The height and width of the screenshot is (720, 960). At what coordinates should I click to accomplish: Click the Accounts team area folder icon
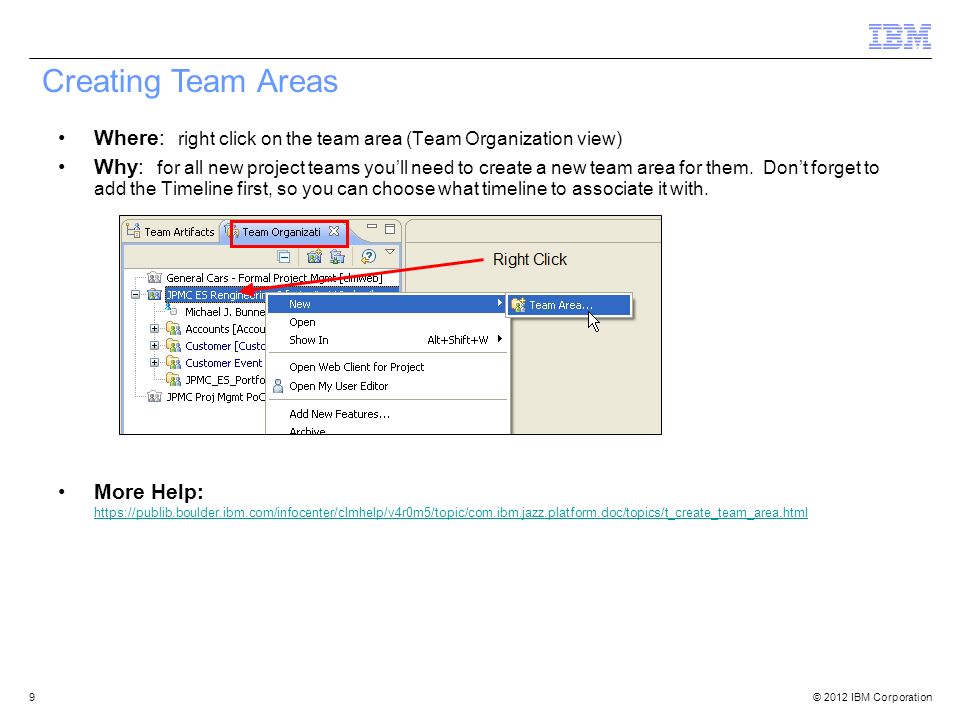[x=173, y=329]
